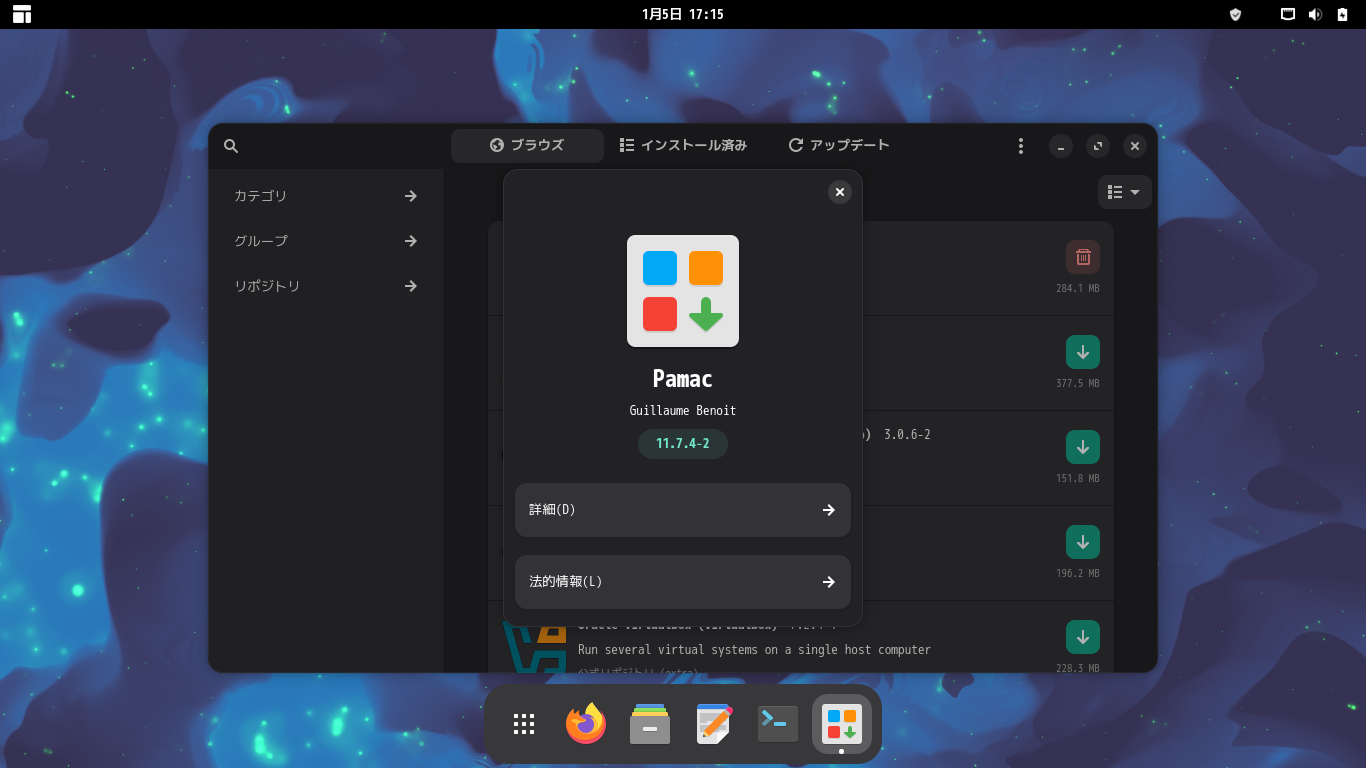Expand the リポジトリ sidebar entry
1366x768 pixels.
326,286
